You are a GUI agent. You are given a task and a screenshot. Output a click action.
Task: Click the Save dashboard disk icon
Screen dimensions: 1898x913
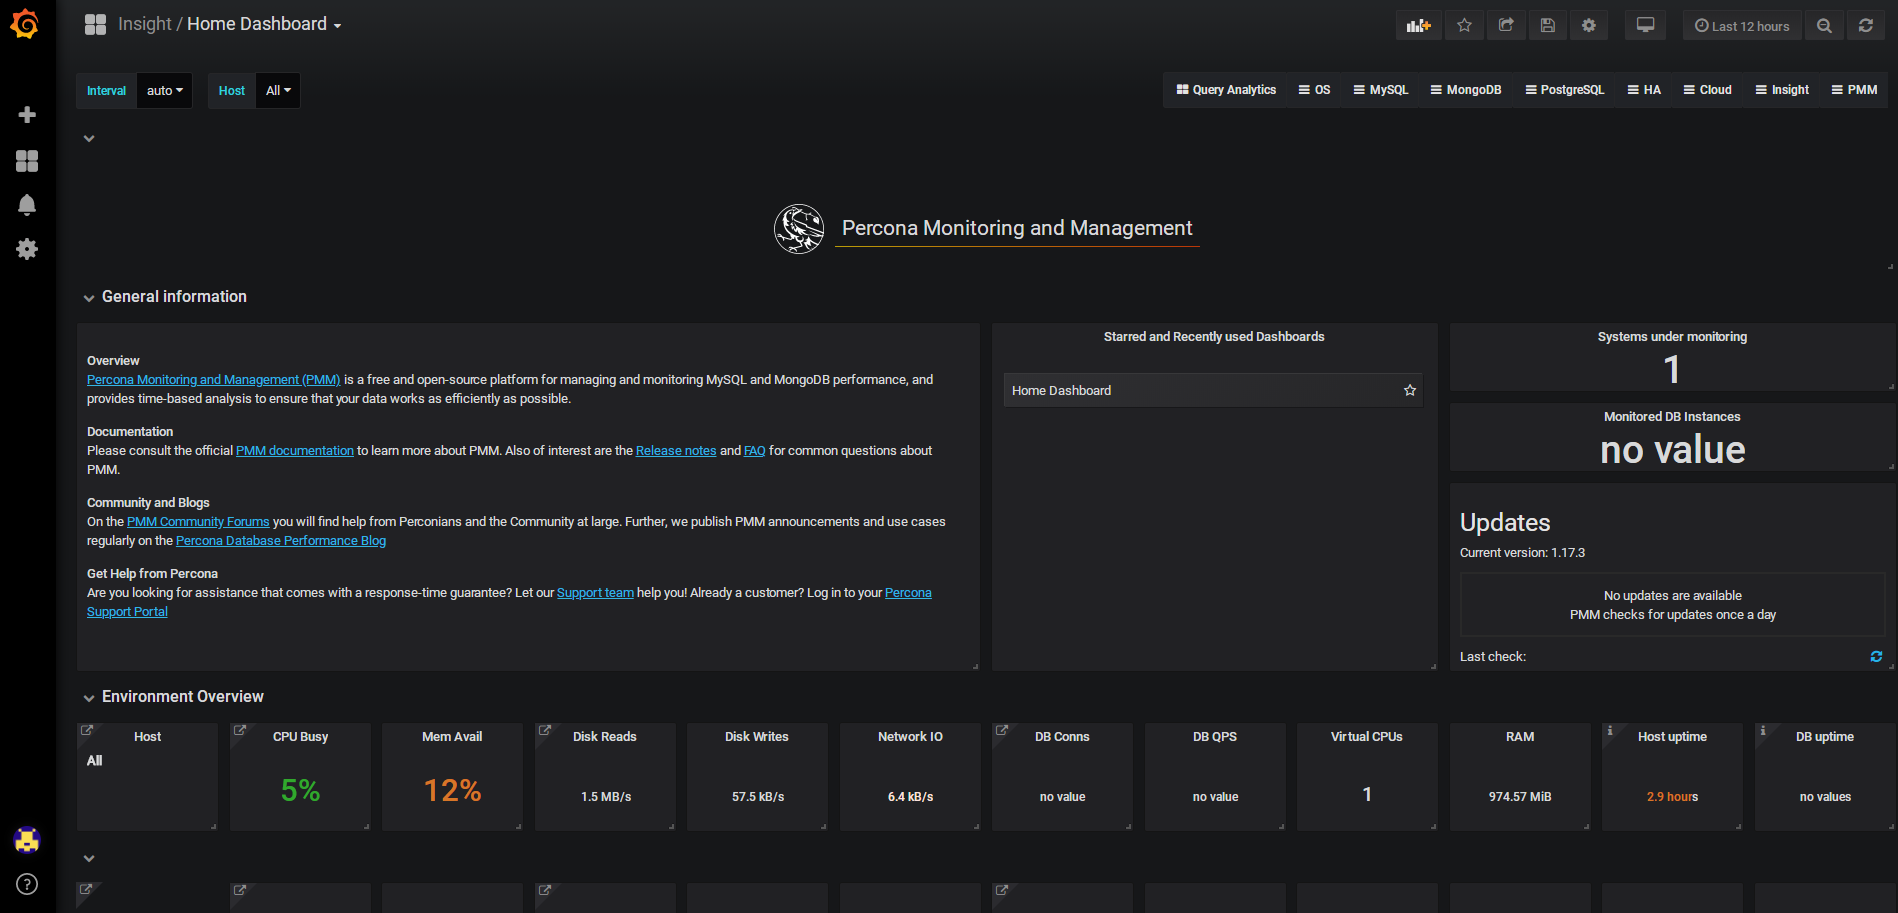pos(1547,26)
